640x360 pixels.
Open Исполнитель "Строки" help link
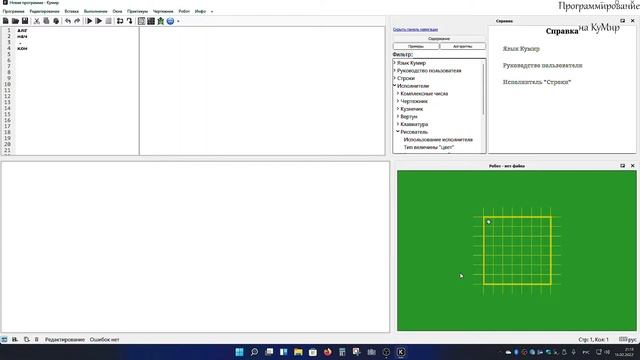tap(537, 82)
